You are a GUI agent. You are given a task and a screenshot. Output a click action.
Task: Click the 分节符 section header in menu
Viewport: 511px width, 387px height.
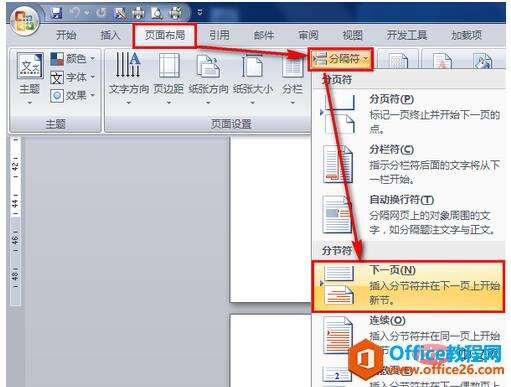tap(337, 250)
